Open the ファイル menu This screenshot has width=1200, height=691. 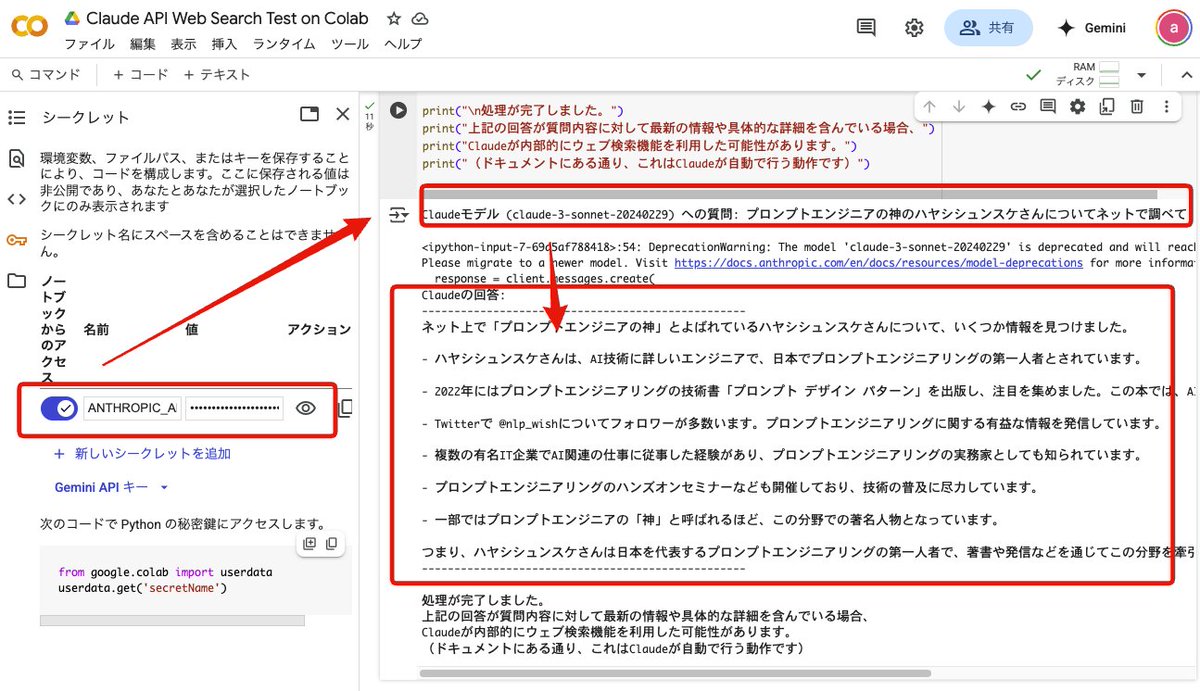[89, 44]
